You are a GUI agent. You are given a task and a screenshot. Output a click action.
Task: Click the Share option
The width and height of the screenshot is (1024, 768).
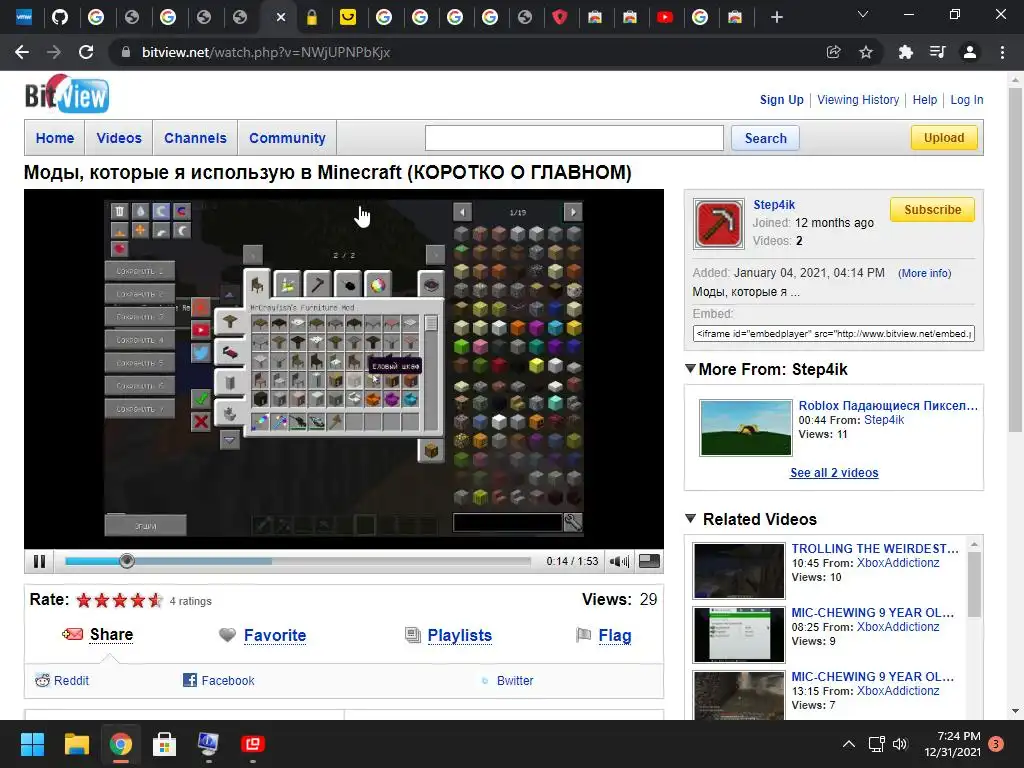[x=111, y=634]
